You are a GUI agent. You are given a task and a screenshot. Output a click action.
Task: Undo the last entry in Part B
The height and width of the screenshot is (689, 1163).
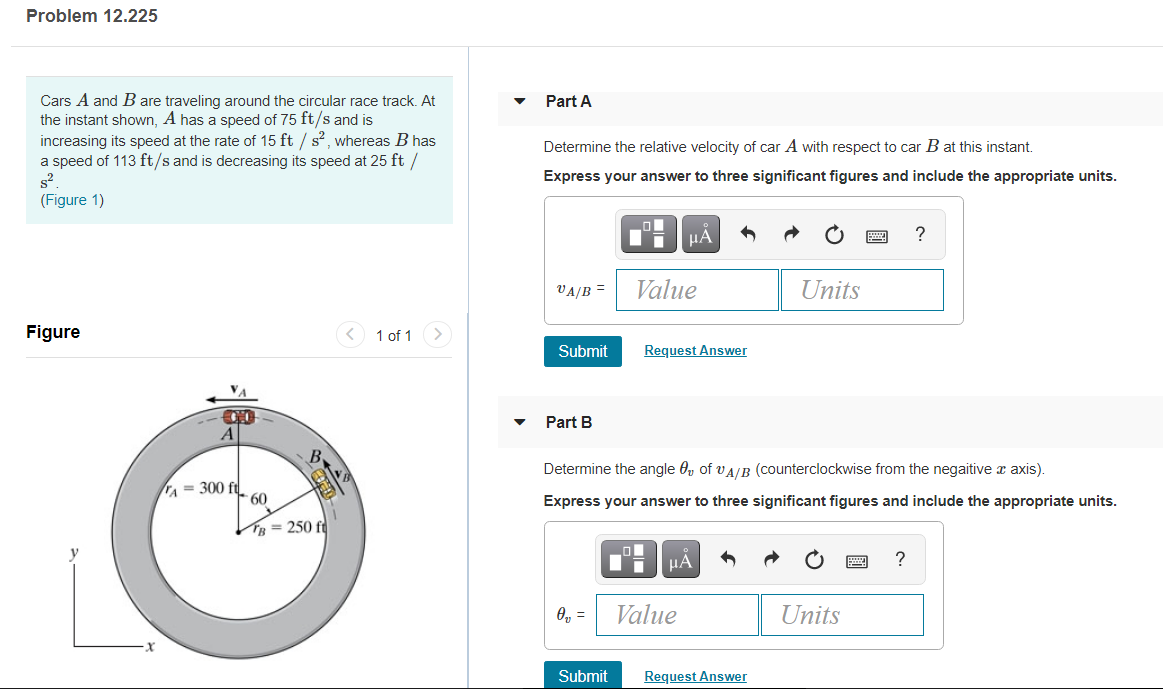pyautogui.click(x=727, y=559)
